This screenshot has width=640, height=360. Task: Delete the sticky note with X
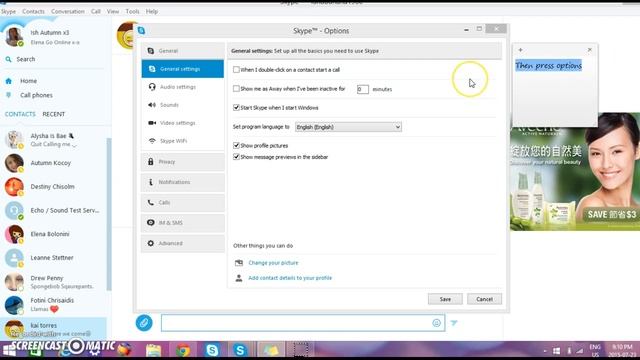pyautogui.click(x=589, y=50)
